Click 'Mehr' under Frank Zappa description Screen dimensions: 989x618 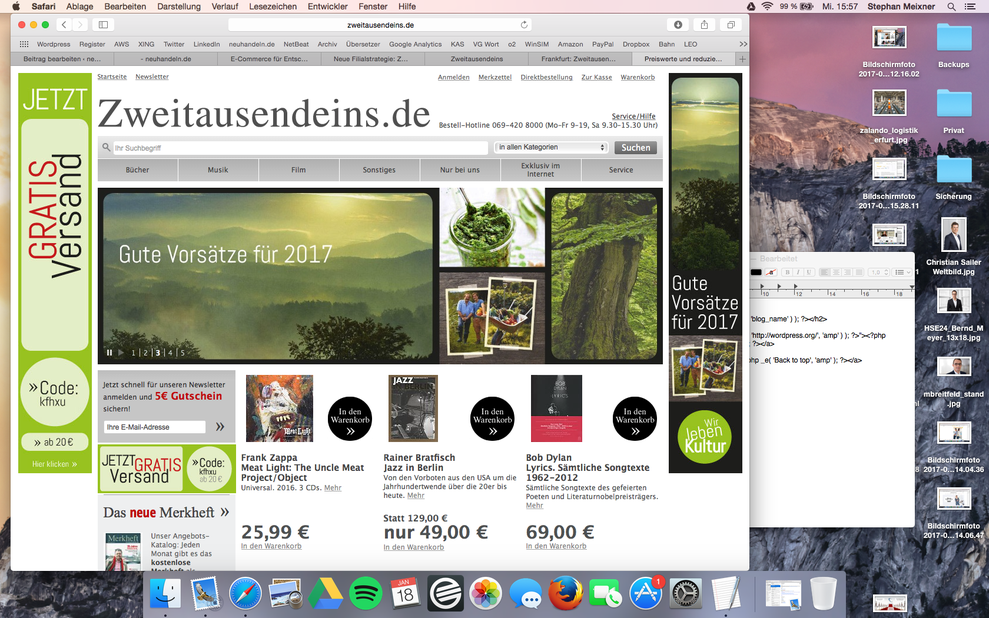(x=332, y=487)
